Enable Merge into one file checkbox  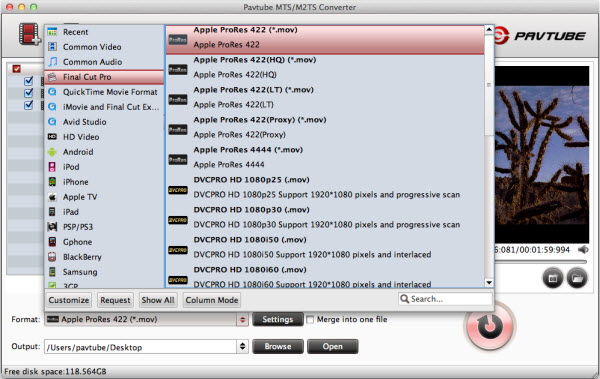pos(310,319)
